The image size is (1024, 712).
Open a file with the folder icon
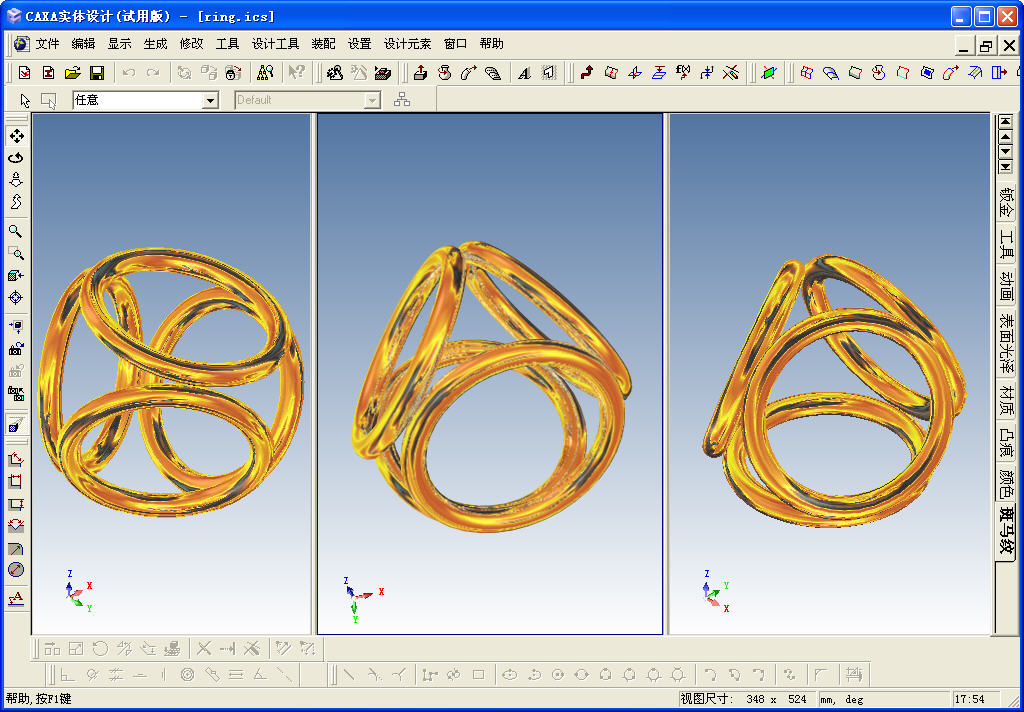click(72, 73)
